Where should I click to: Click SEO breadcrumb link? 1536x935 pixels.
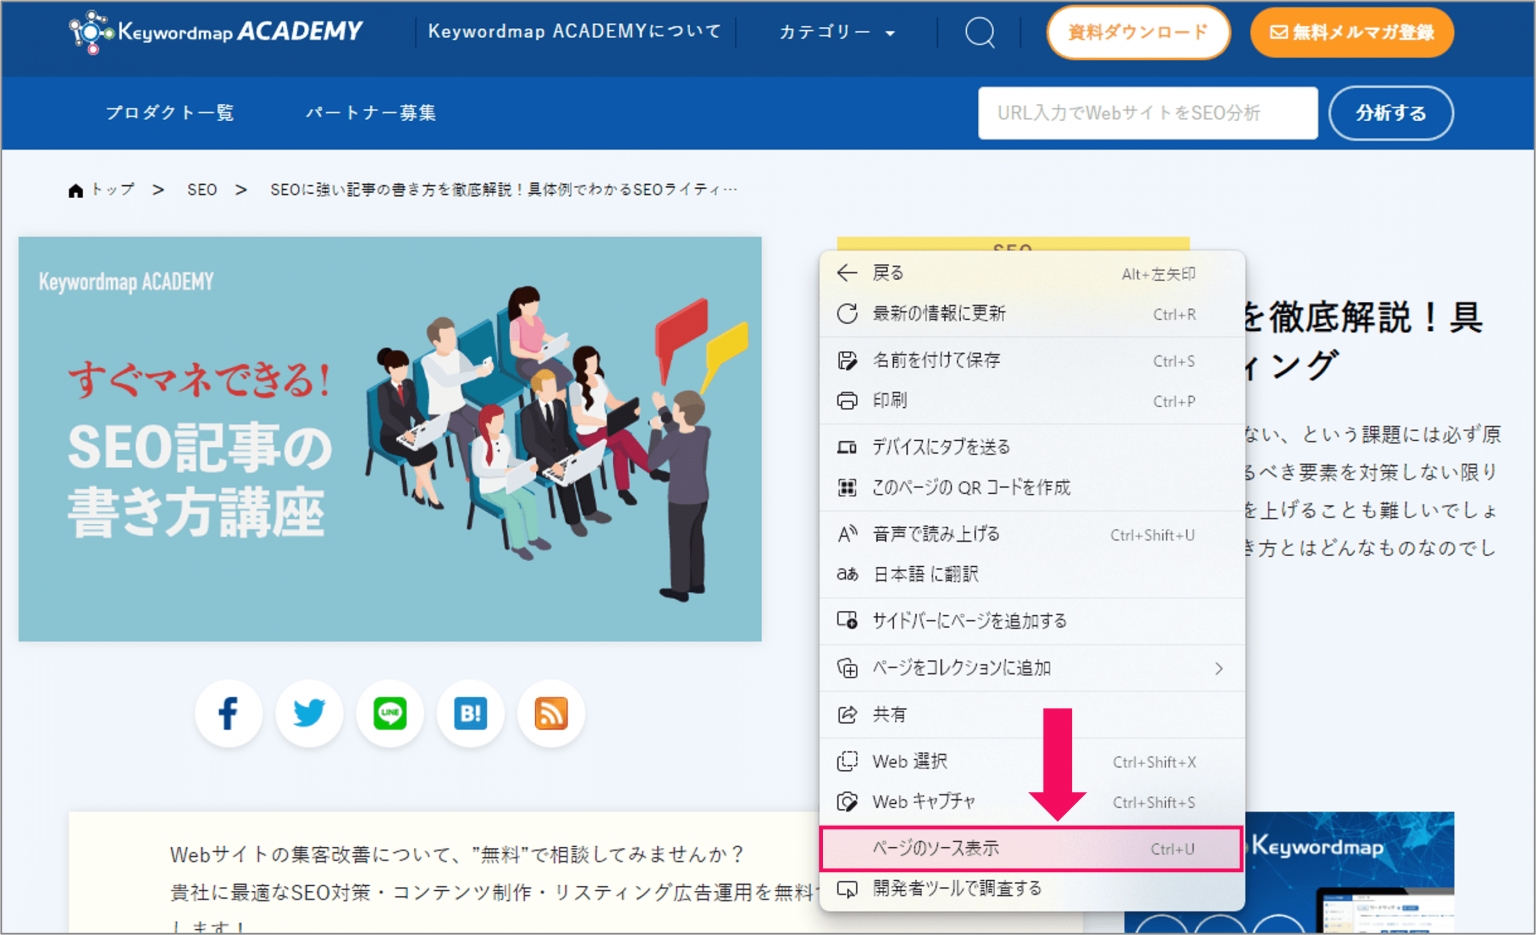click(202, 189)
